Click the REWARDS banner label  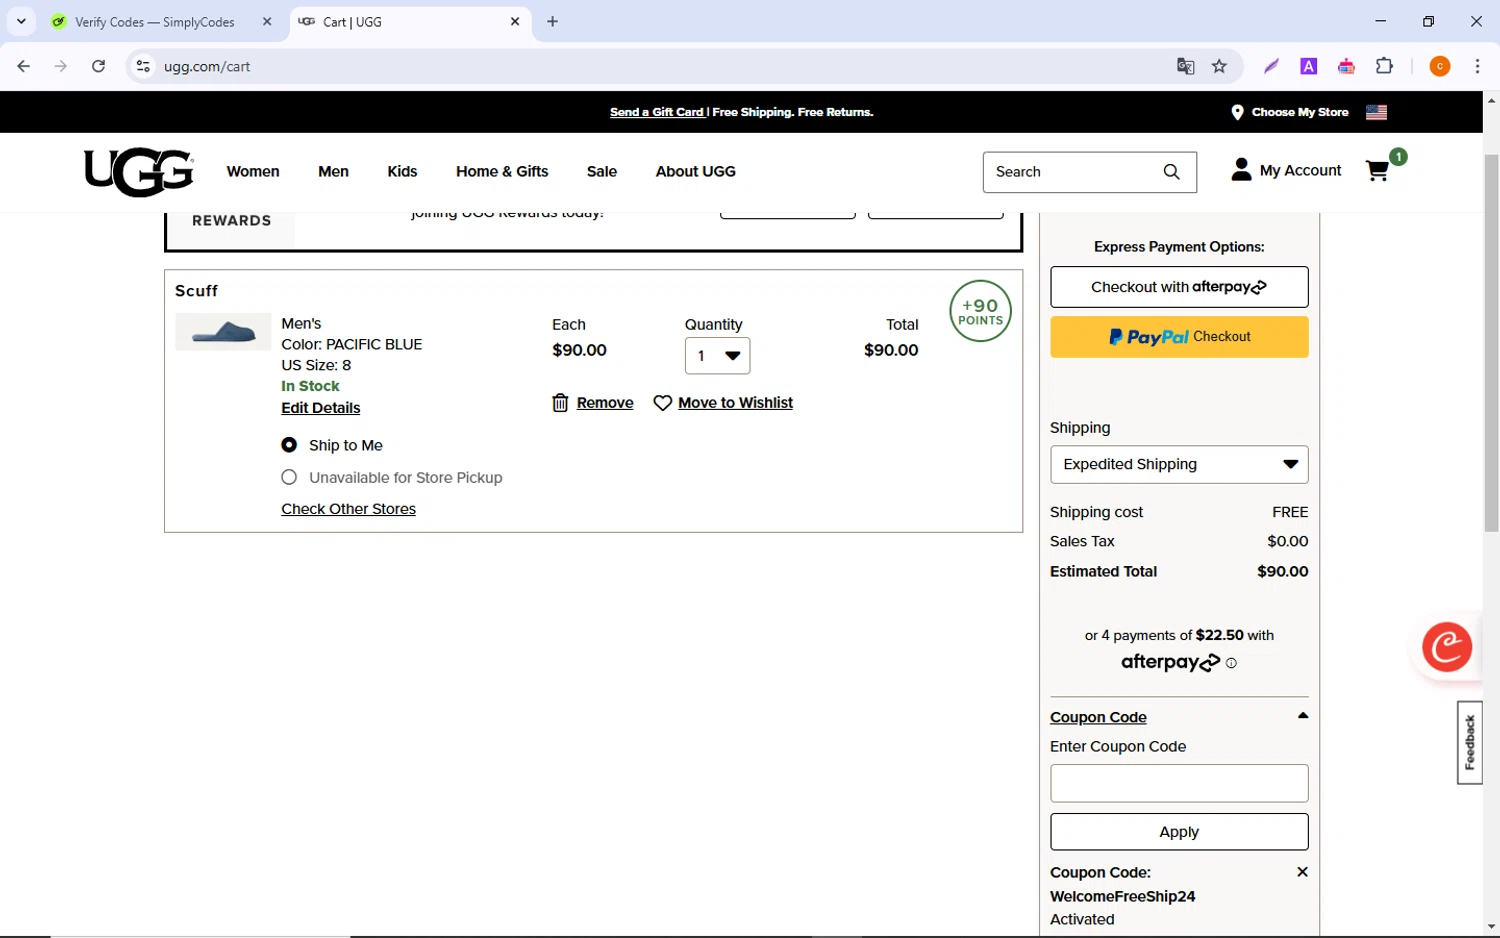click(231, 221)
